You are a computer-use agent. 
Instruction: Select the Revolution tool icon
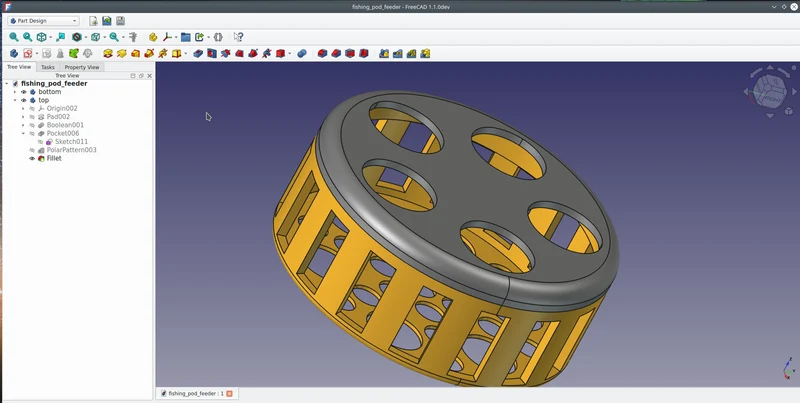(x=121, y=53)
